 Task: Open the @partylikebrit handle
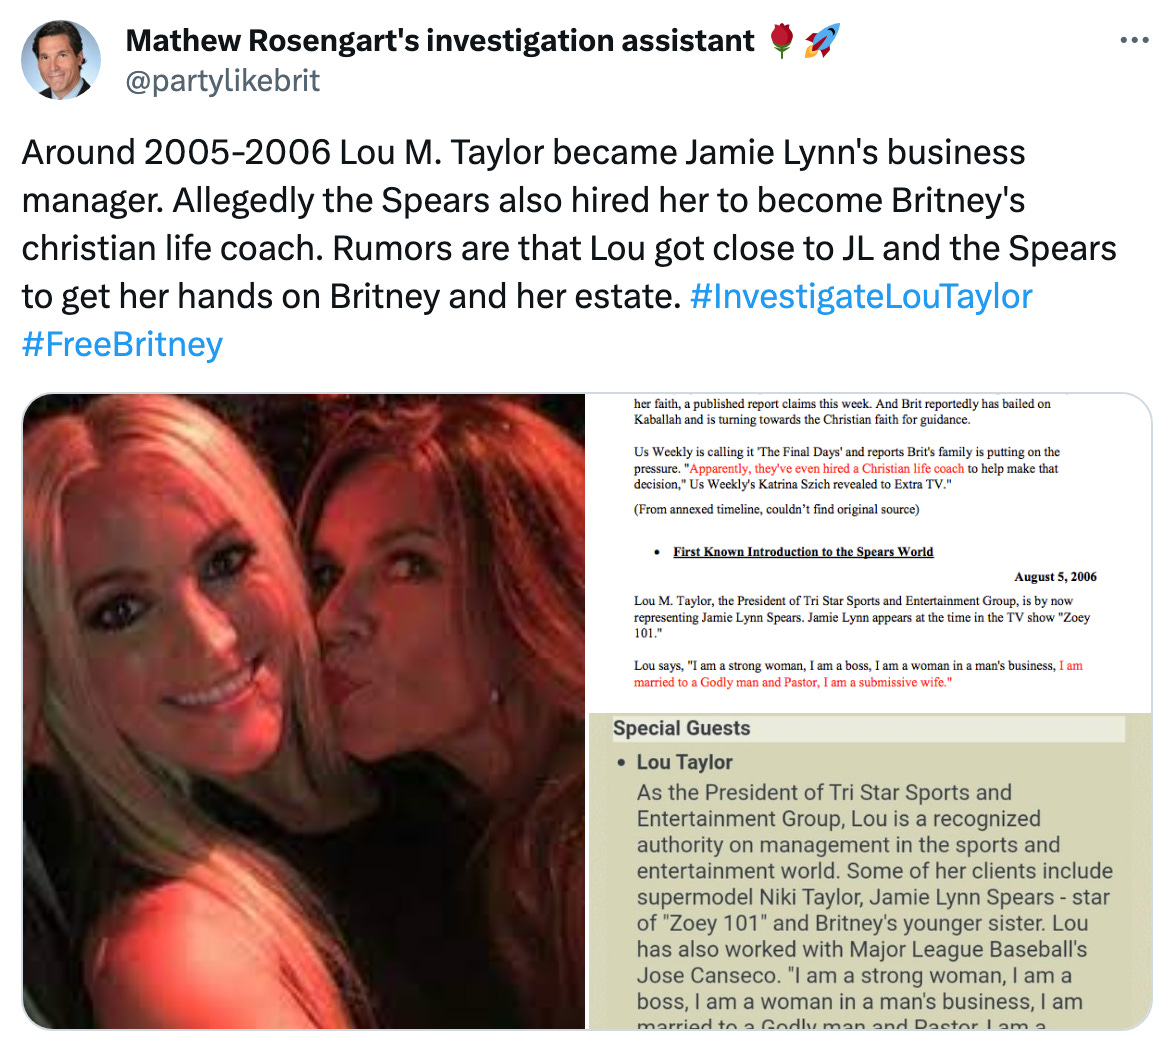pos(223,80)
